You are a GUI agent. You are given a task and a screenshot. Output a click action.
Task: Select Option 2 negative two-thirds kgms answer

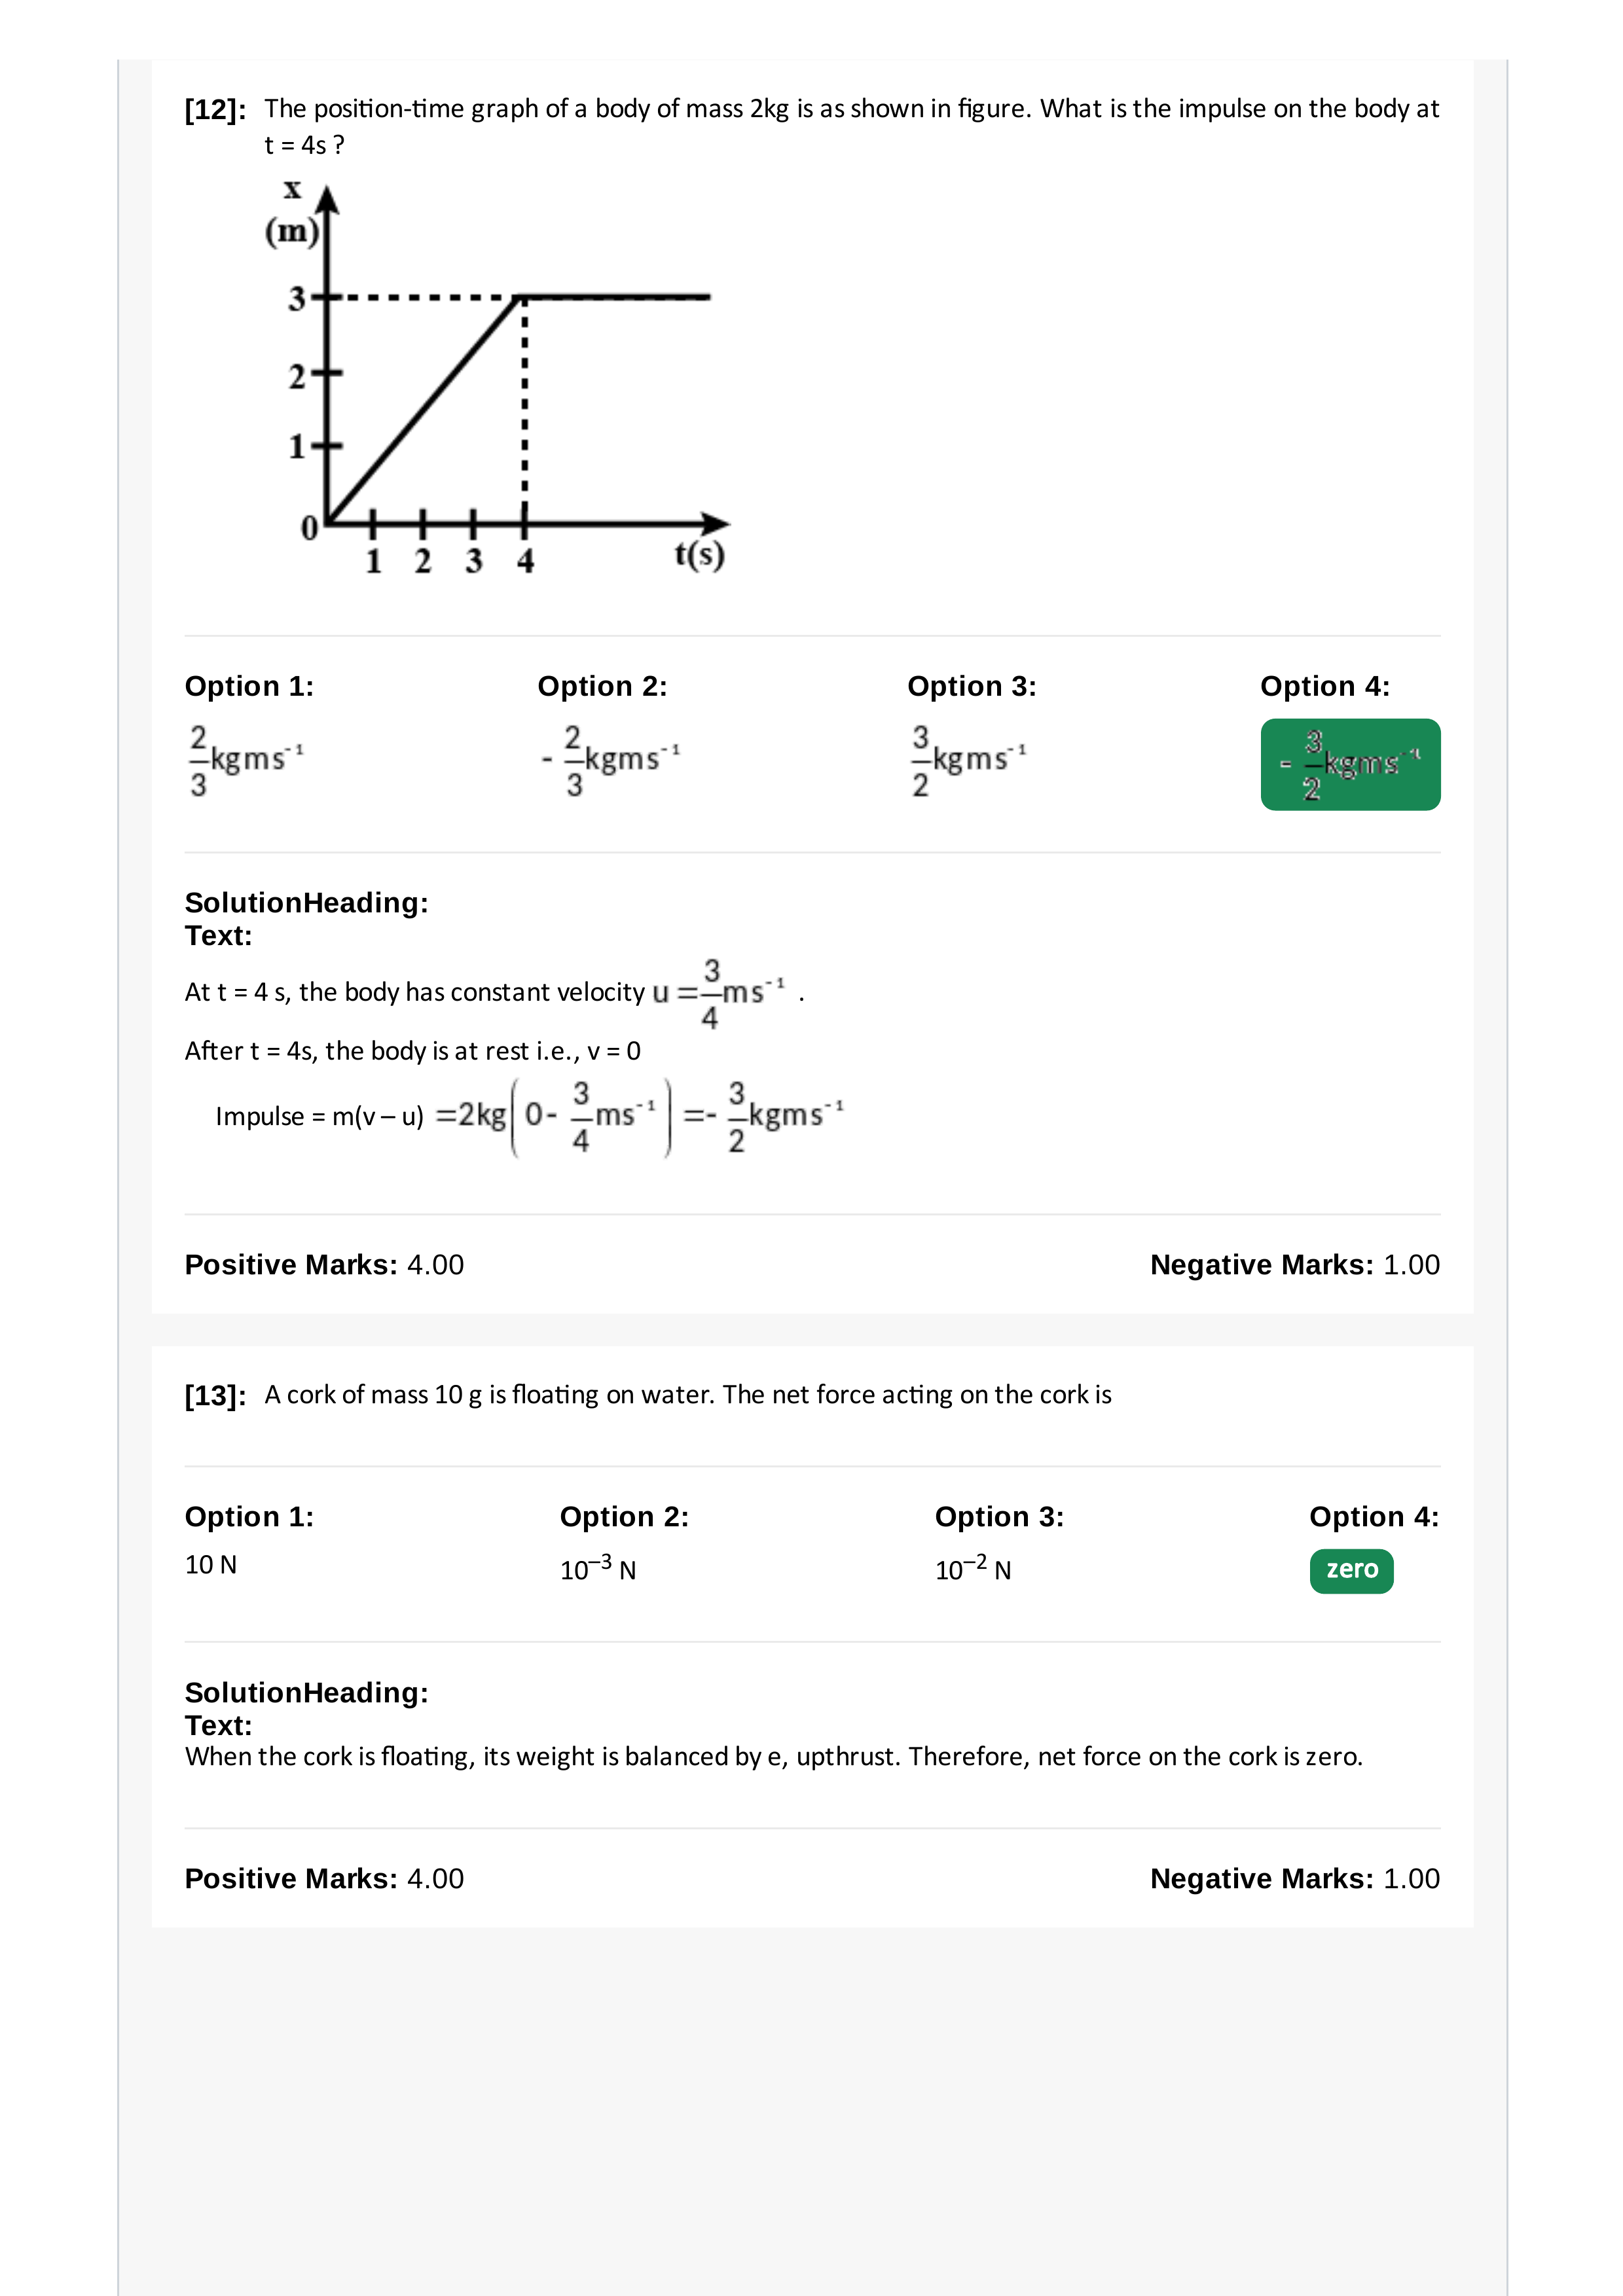point(610,761)
